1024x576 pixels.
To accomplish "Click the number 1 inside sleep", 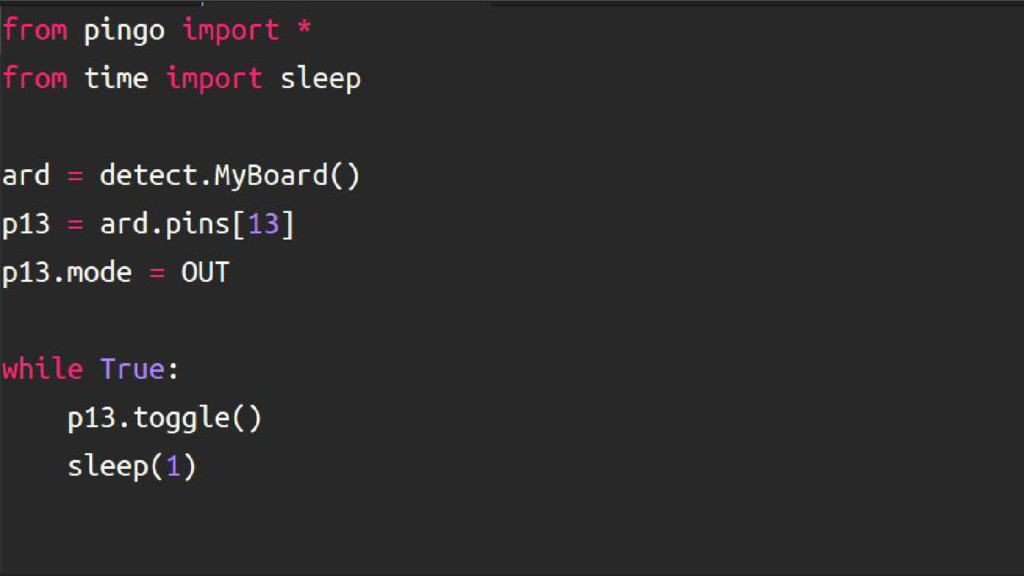I will click(173, 467).
